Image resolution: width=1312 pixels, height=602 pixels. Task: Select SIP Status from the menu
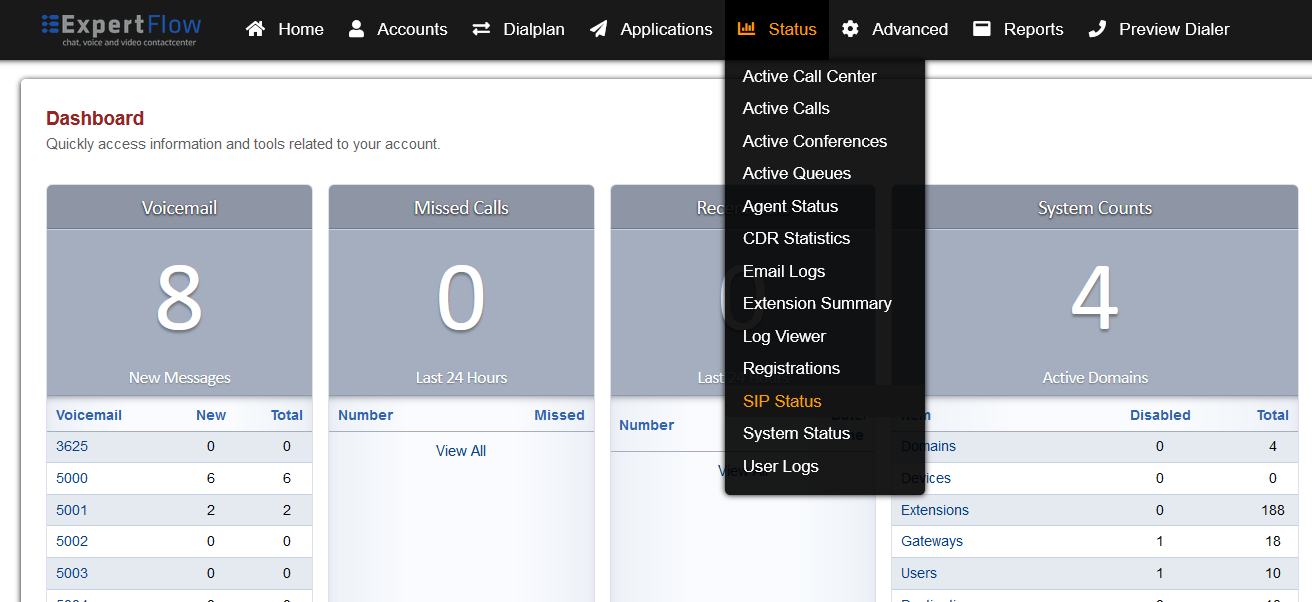(781, 401)
